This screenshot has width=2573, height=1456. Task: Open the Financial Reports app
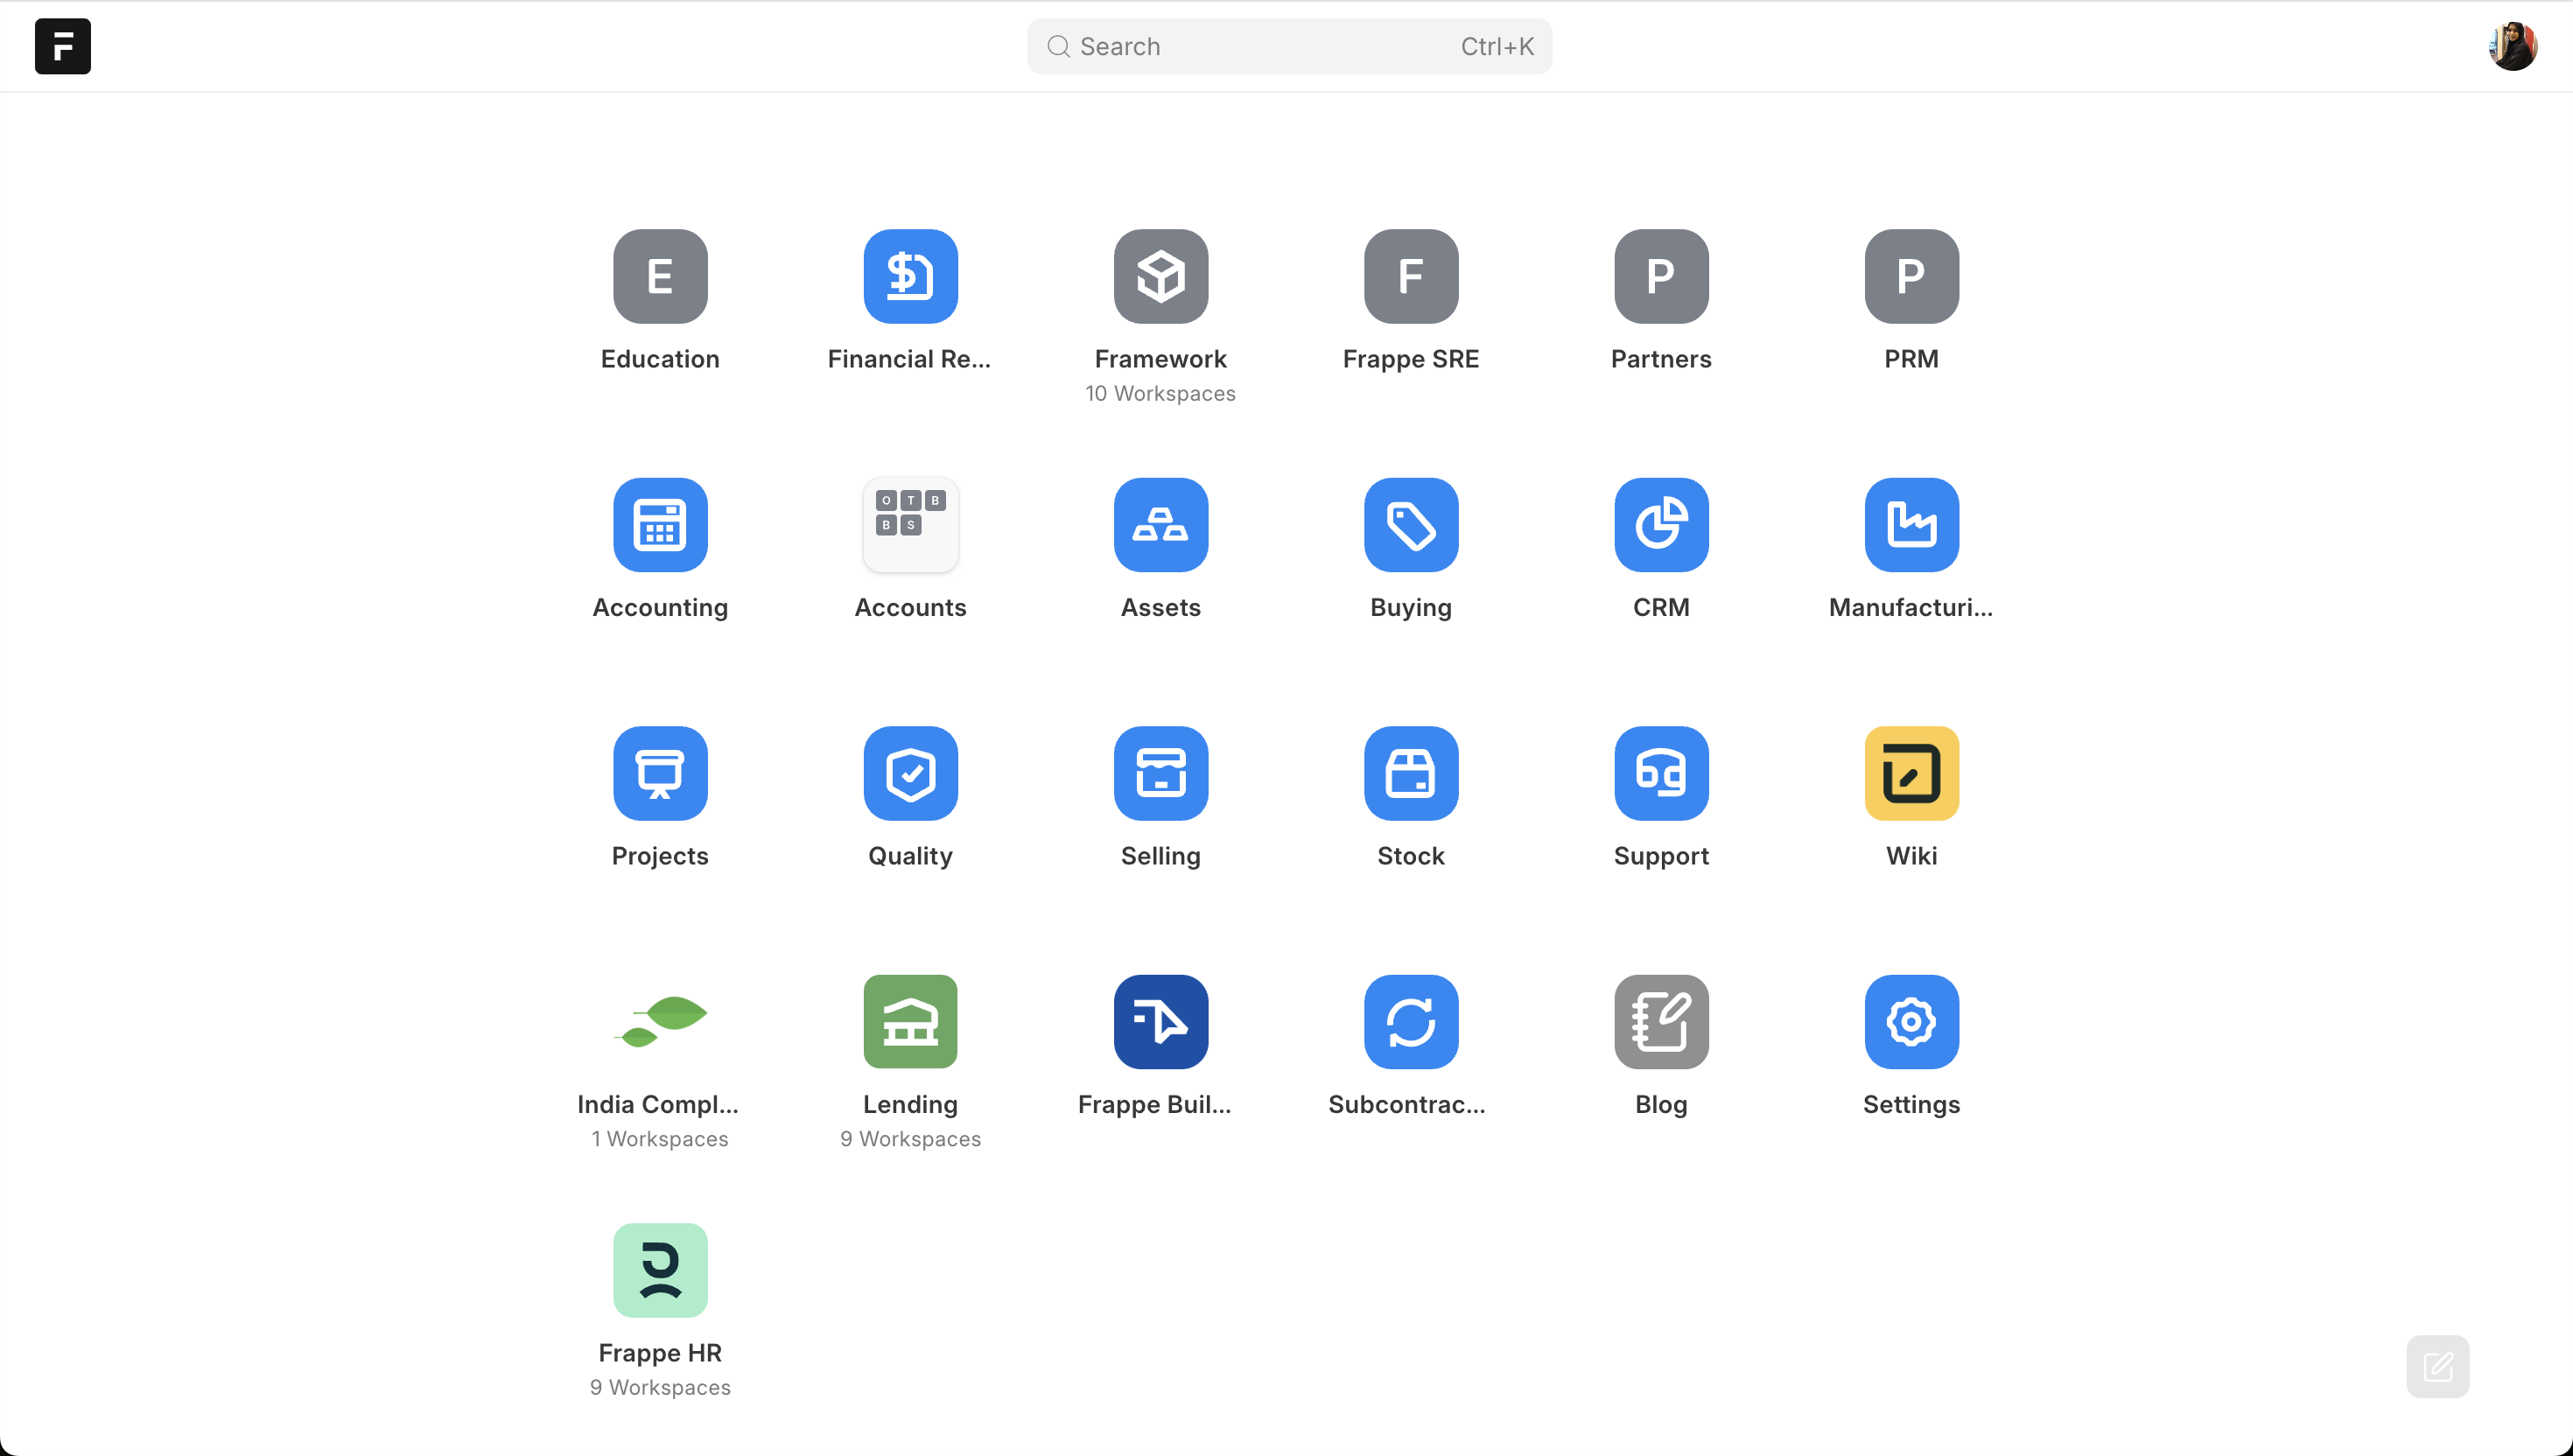(910, 277)
